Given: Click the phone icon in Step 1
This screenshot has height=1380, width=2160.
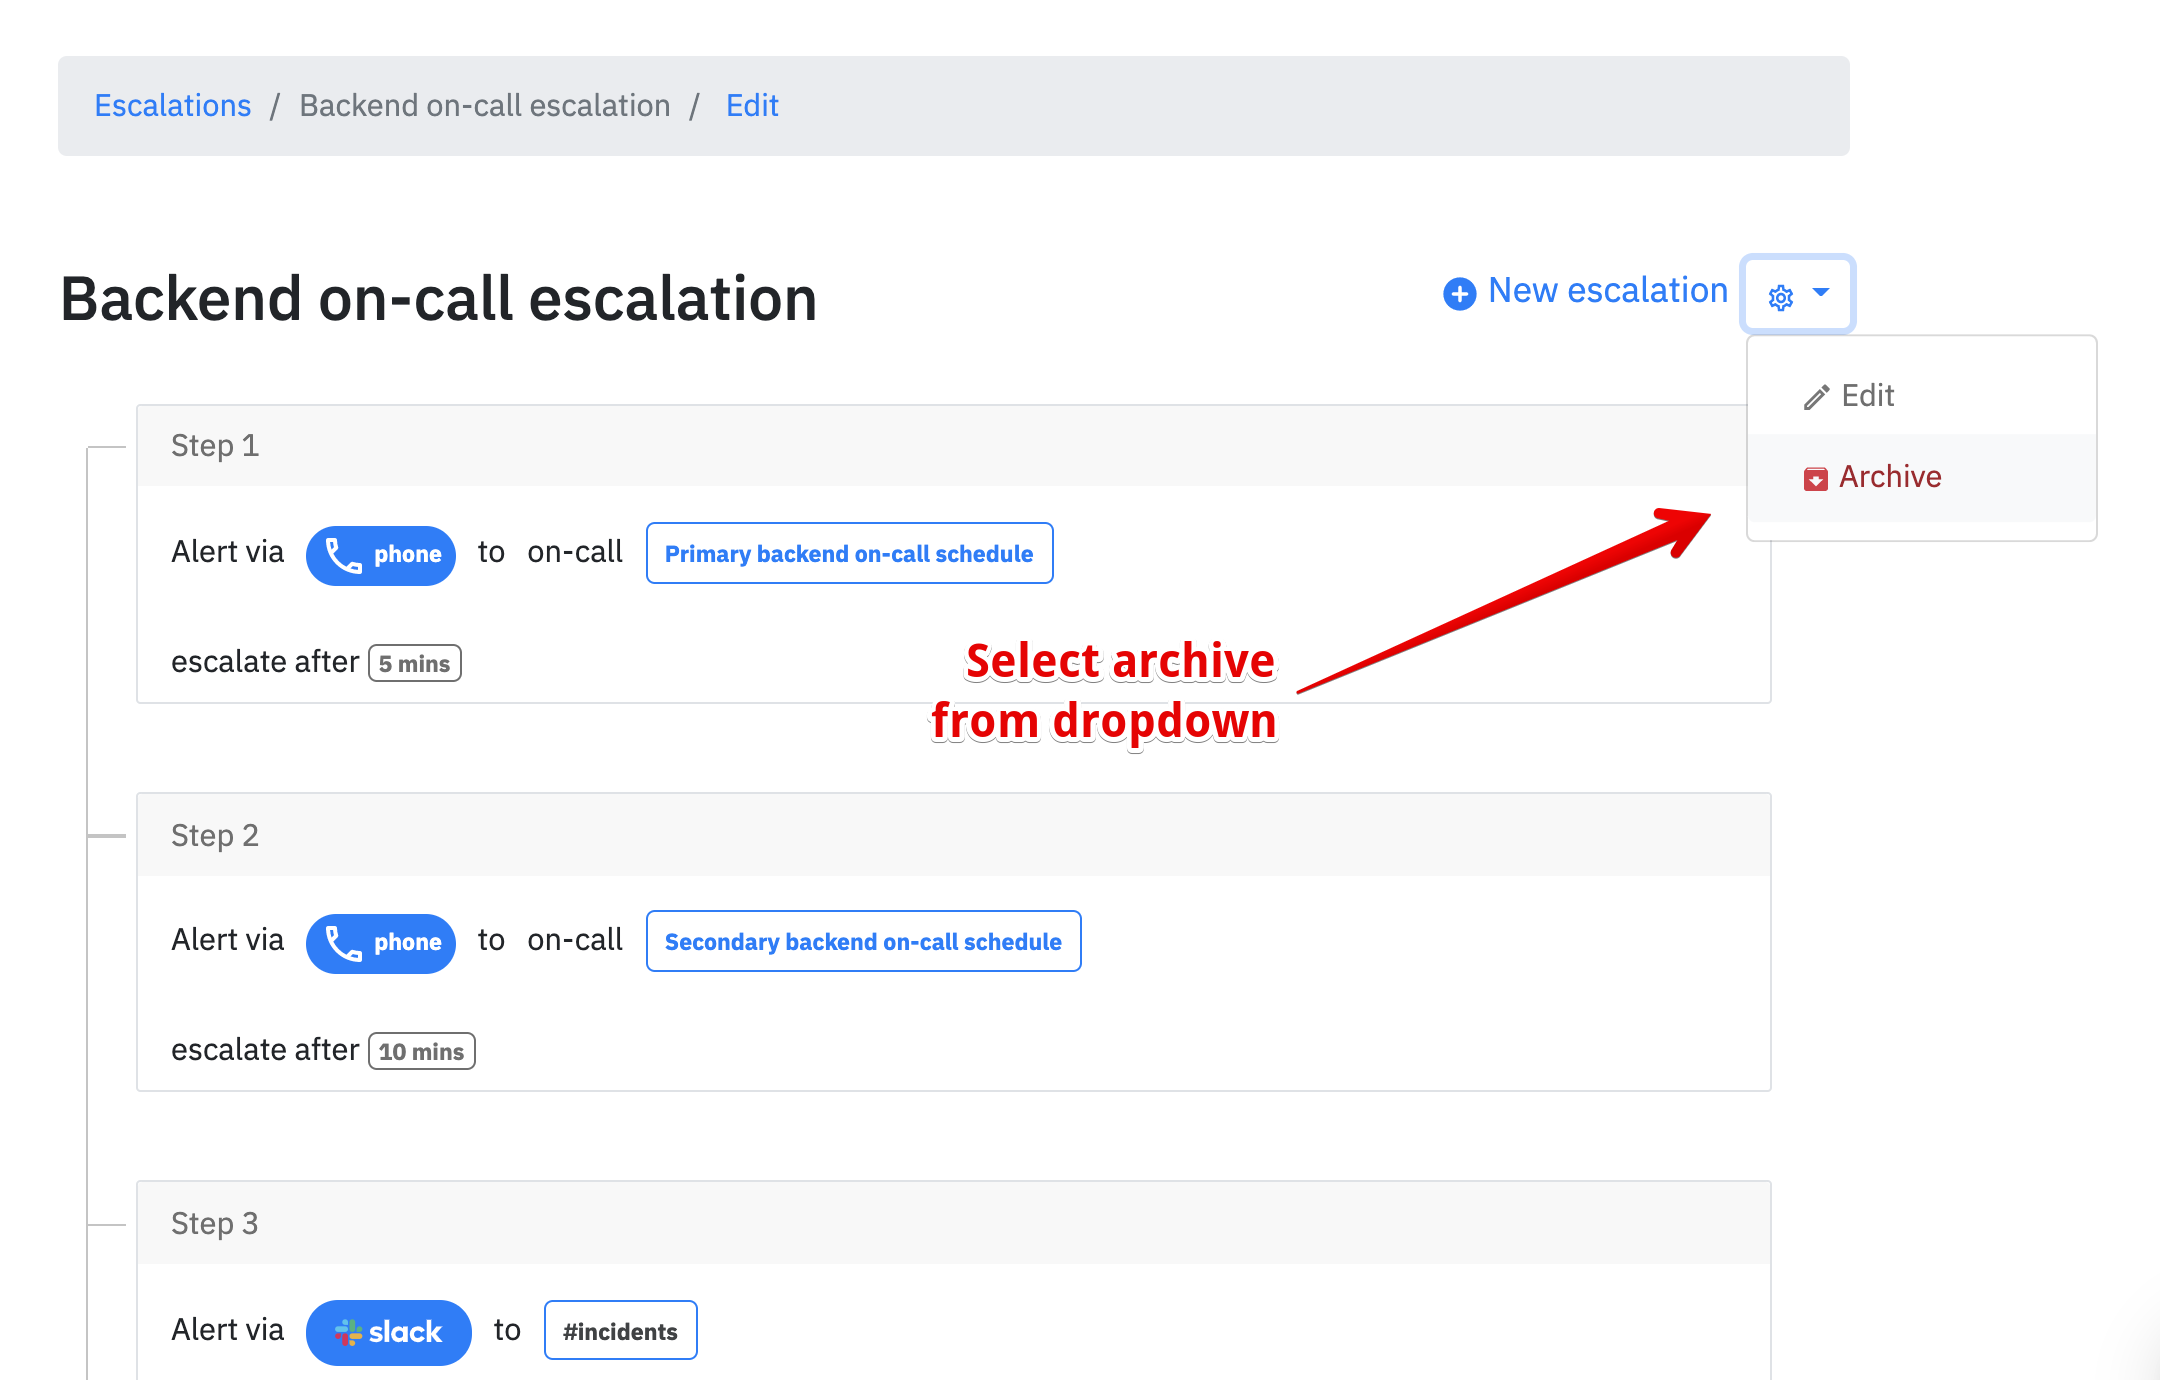Looking at the screenshot, I should (x=344, y=555).
